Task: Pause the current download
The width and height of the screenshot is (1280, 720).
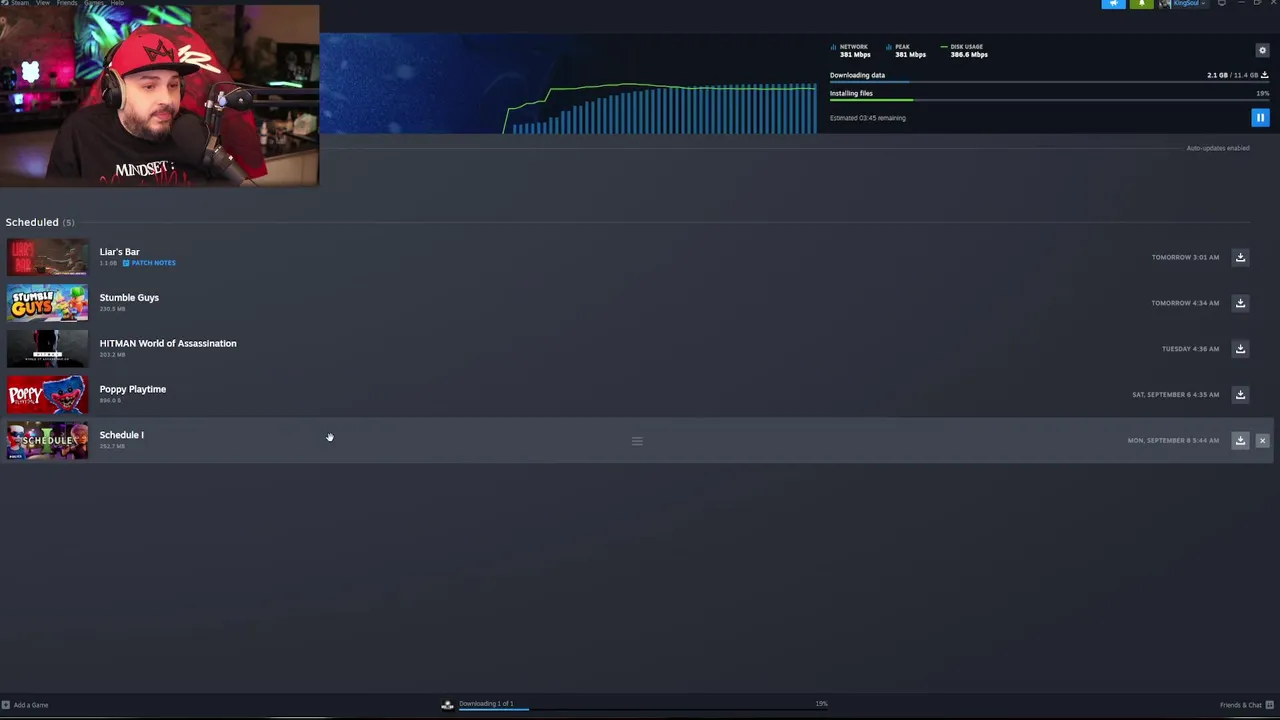Action: click(x=1260, y=118)
